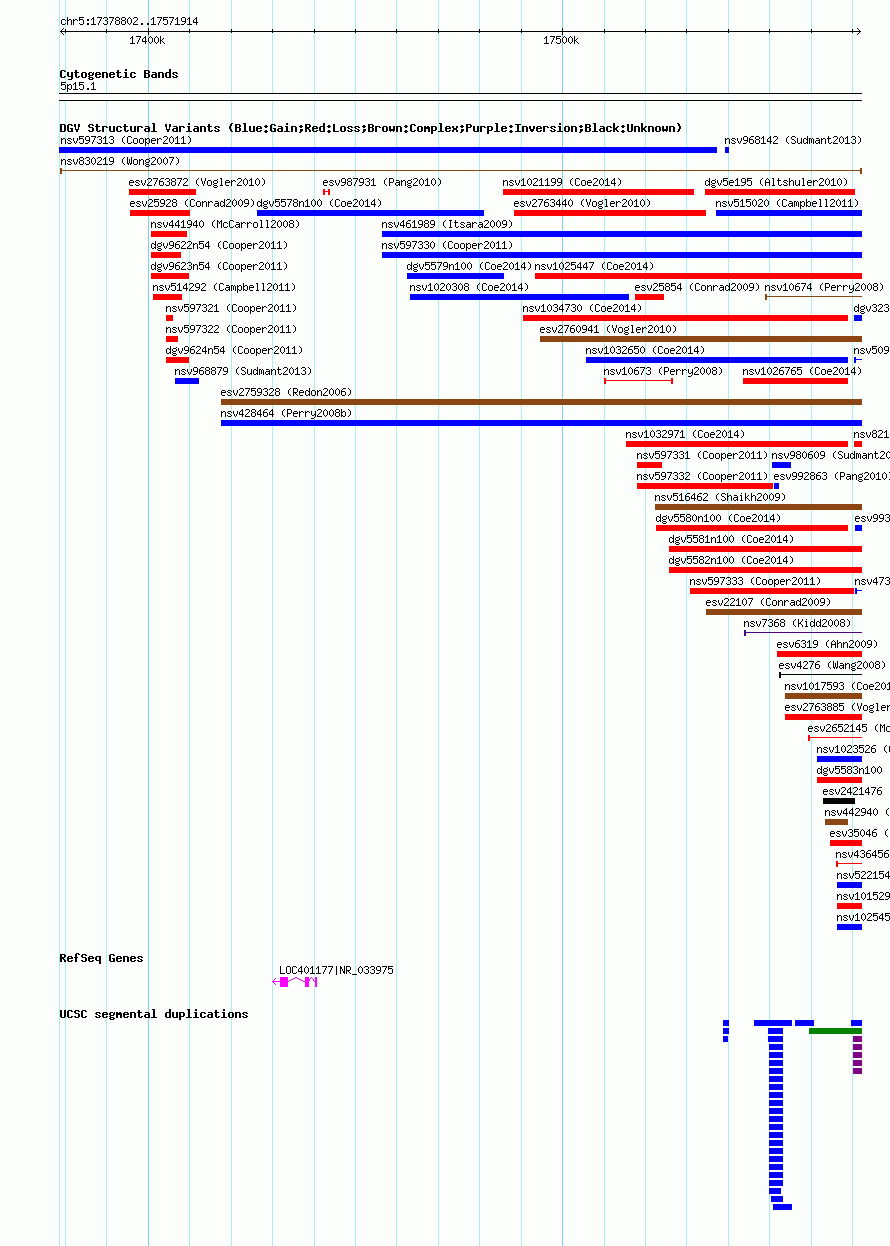Select dgv5578n100 (Coe2014) variant
The width and height of the screenshot is (890, 1246).
[x=370, y=213]
